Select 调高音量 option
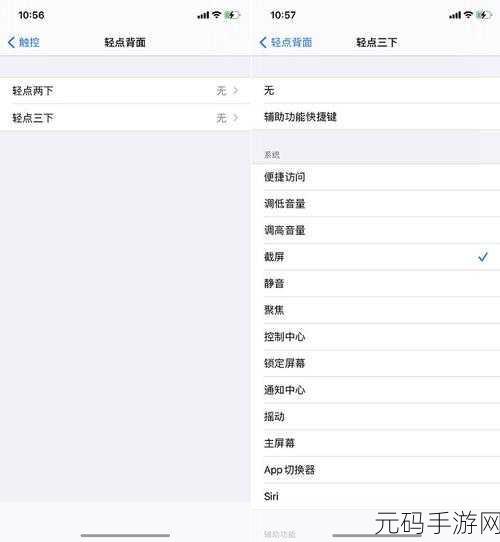Screen dimensions: 500x542 [376, 230]
